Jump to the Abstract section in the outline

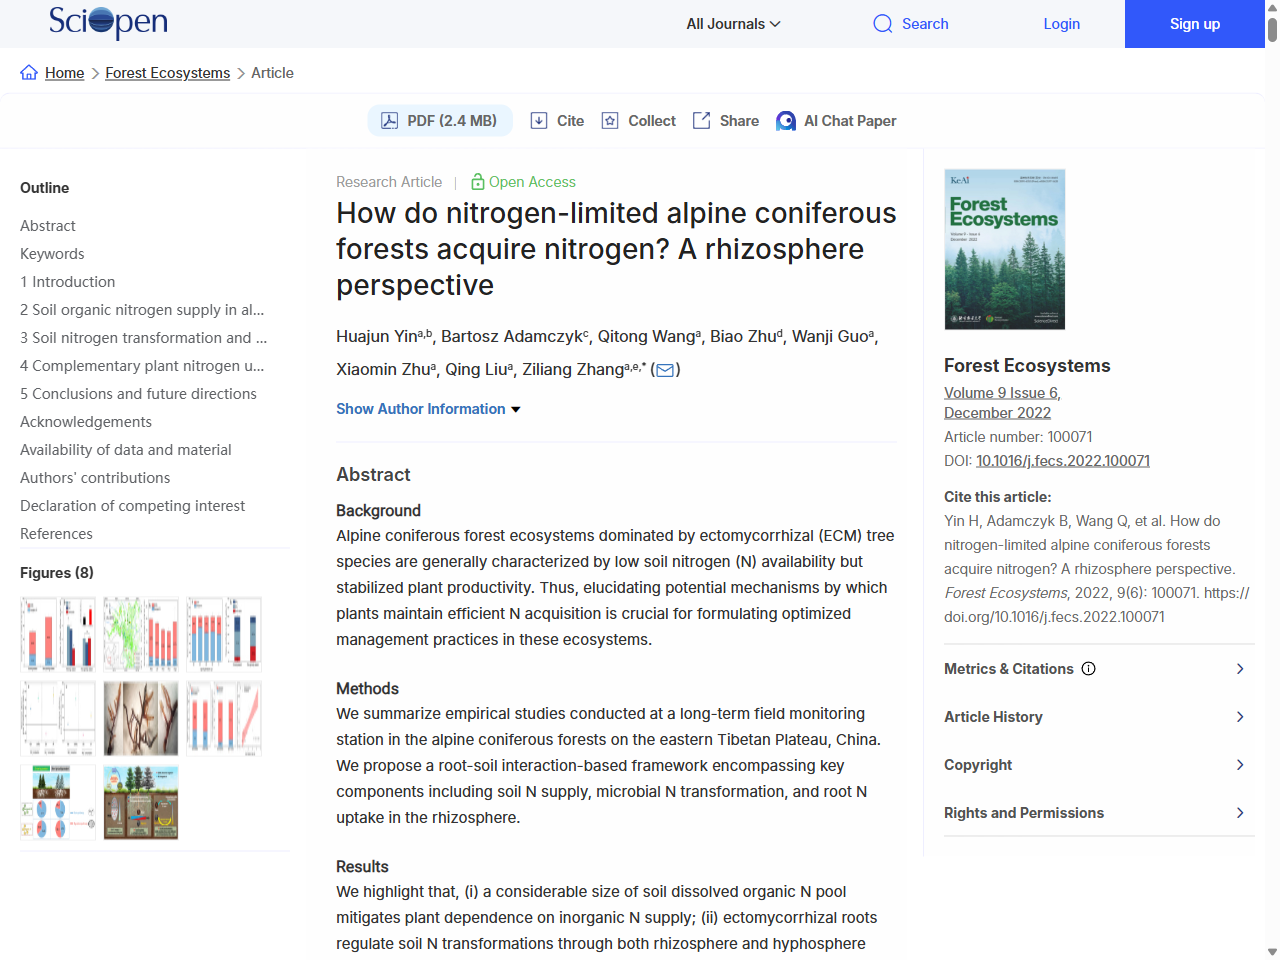[47, 225]
